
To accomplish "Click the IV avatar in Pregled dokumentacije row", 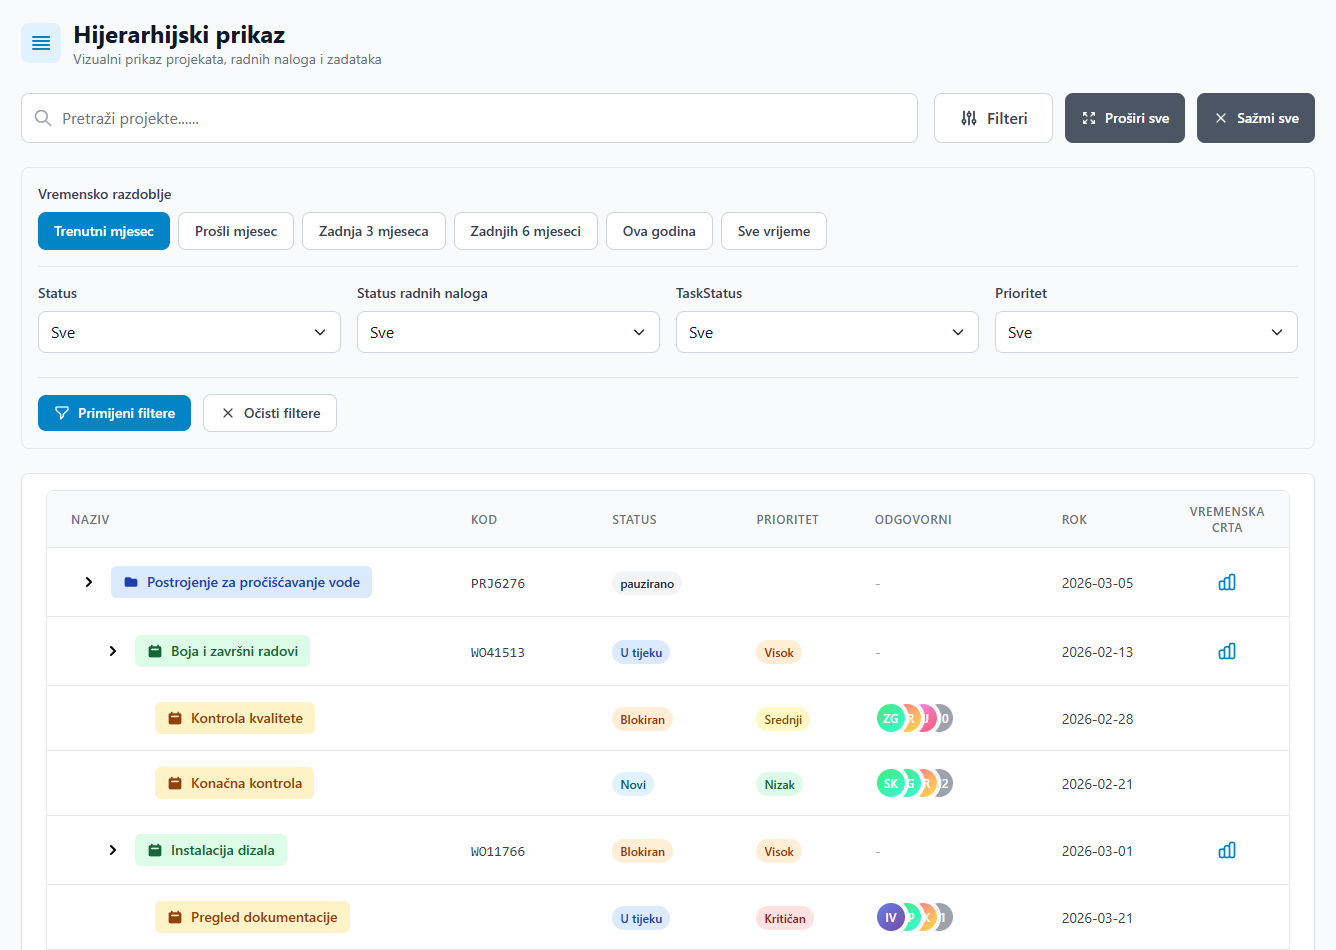I will (889, 917).
